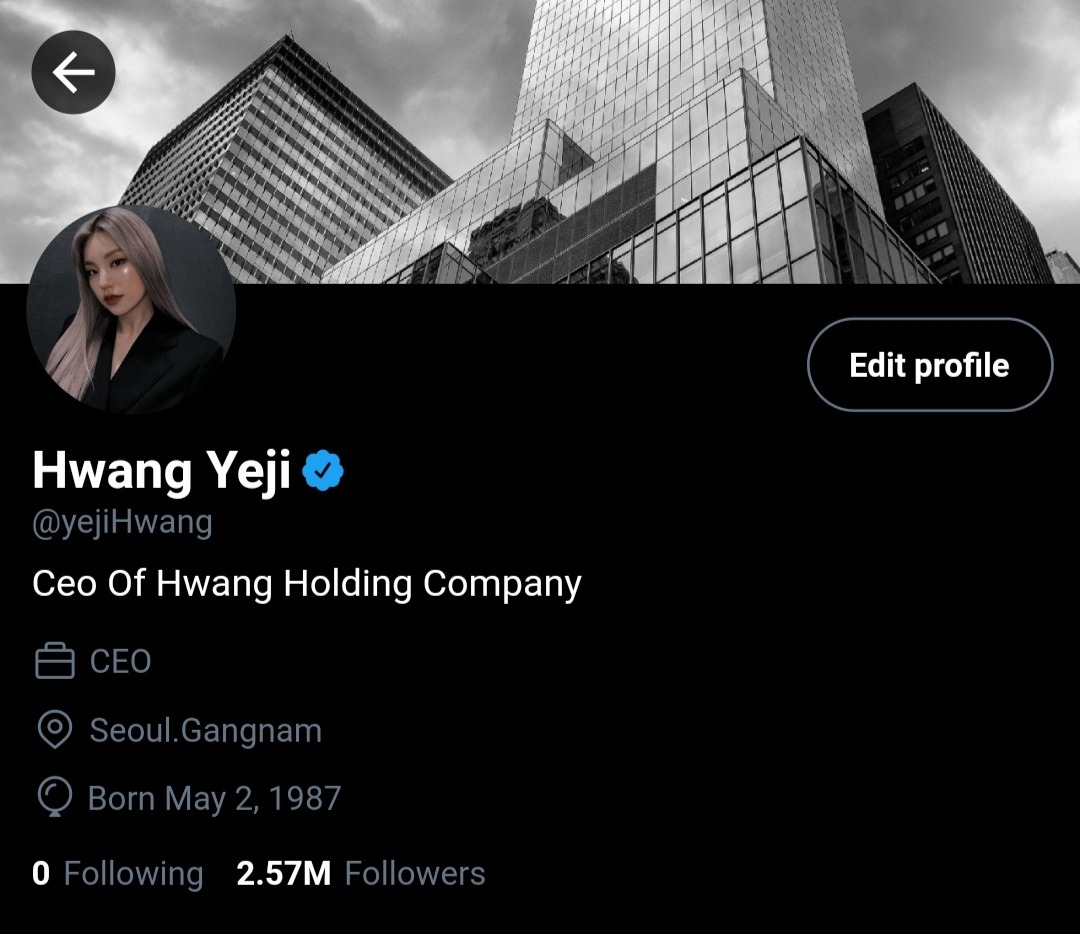Open the Following list

tap(134, 873)
